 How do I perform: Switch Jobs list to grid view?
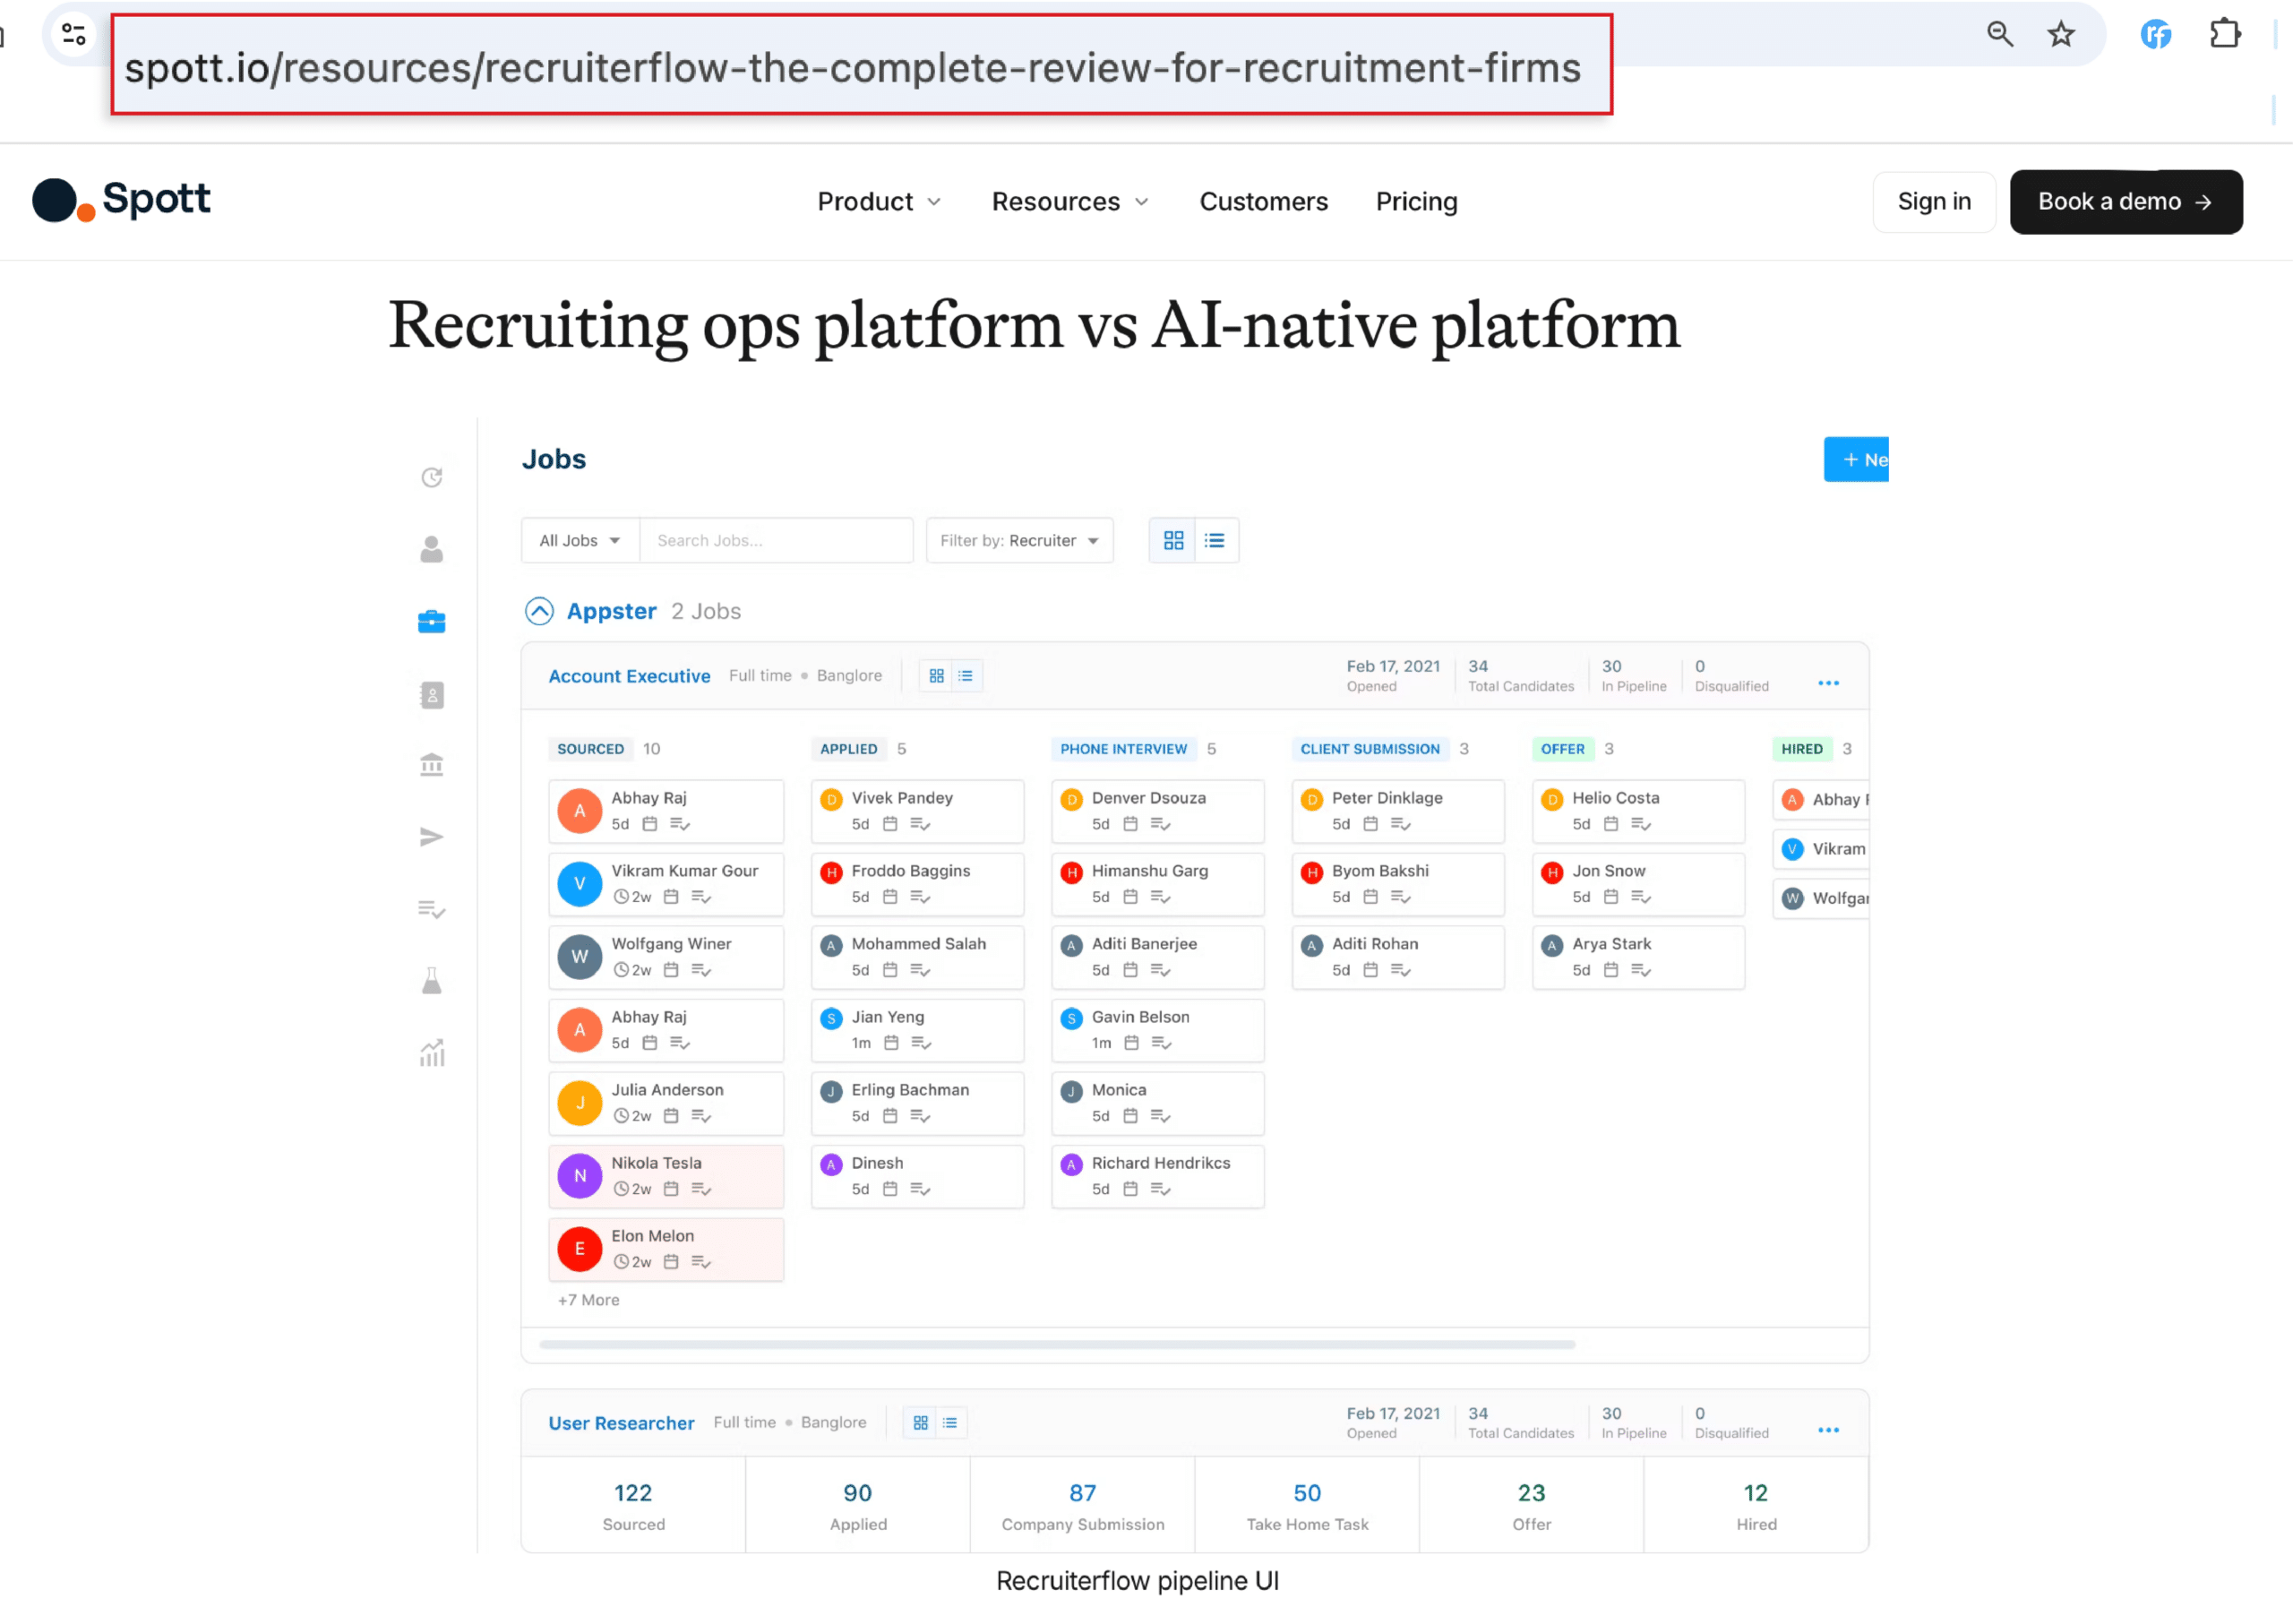coord(1173,540)
